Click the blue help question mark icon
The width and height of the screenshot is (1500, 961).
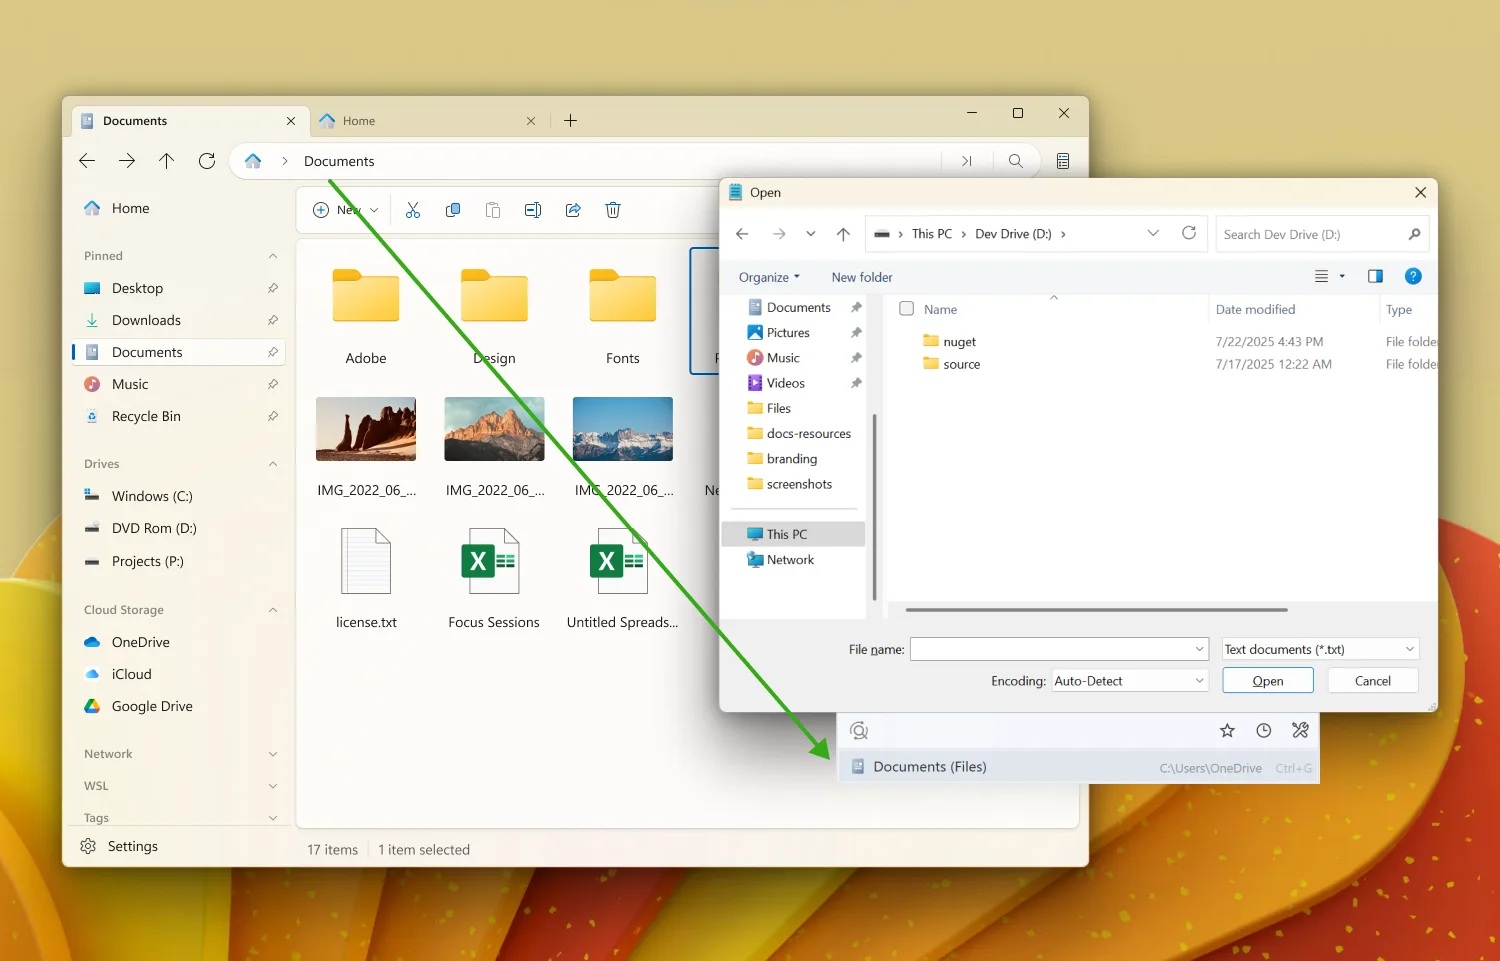(x=1413, y=277)
